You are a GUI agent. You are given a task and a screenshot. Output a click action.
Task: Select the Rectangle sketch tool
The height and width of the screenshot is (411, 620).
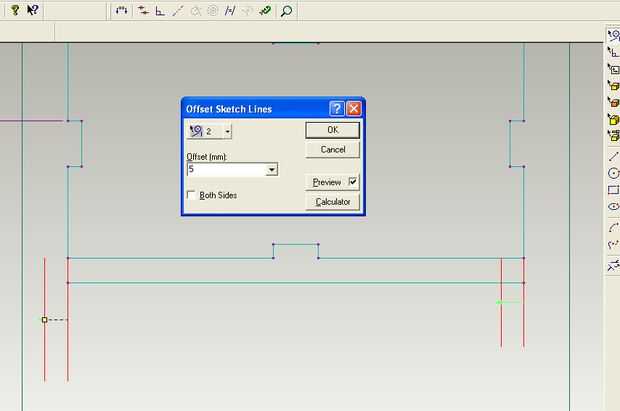(613, 190)
